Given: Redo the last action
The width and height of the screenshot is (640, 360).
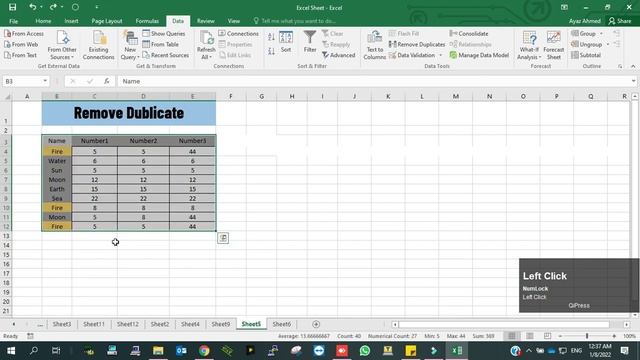Looking at the screenshot, I should [x=53, y=7].
